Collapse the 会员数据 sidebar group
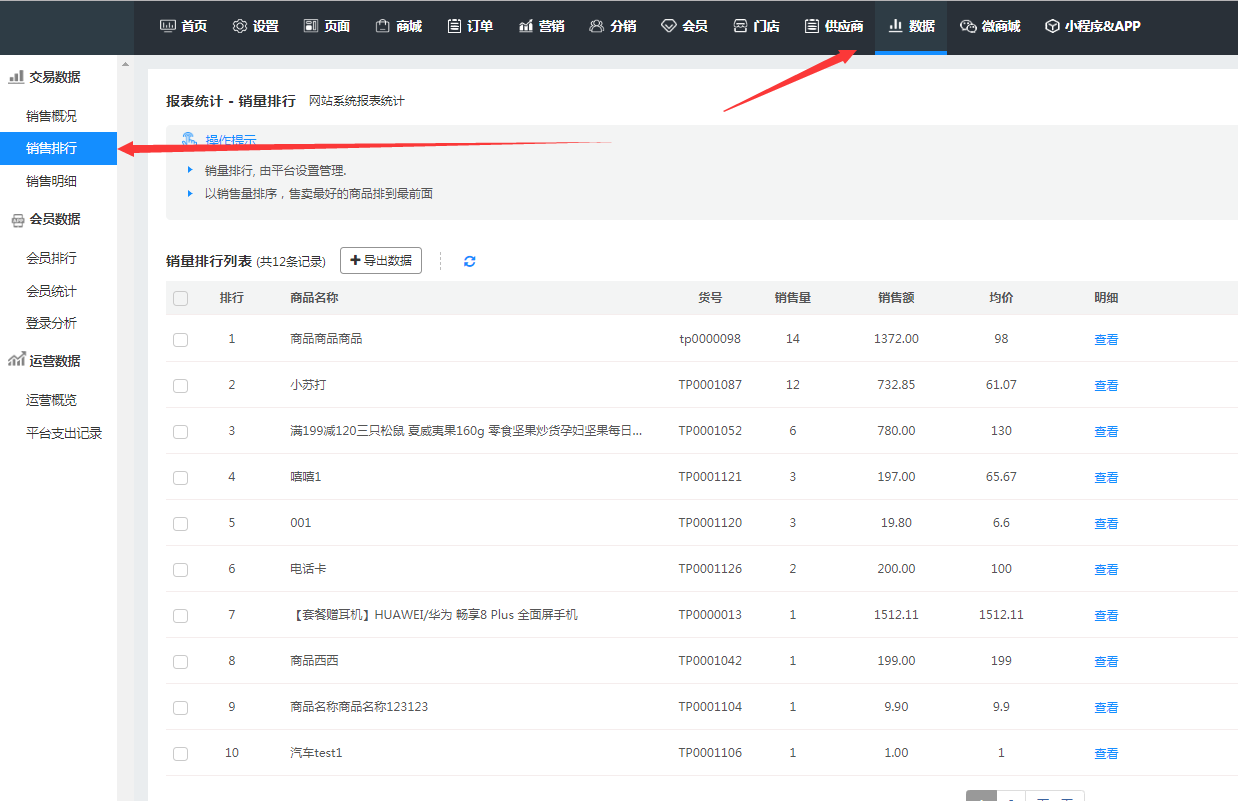1238x801 pixels. (x=45, y=219)
